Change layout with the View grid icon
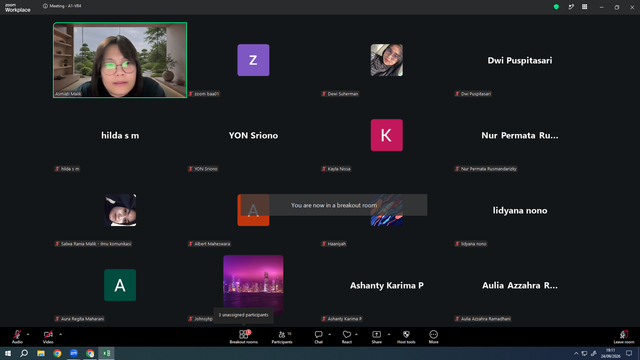 [584, 7]
